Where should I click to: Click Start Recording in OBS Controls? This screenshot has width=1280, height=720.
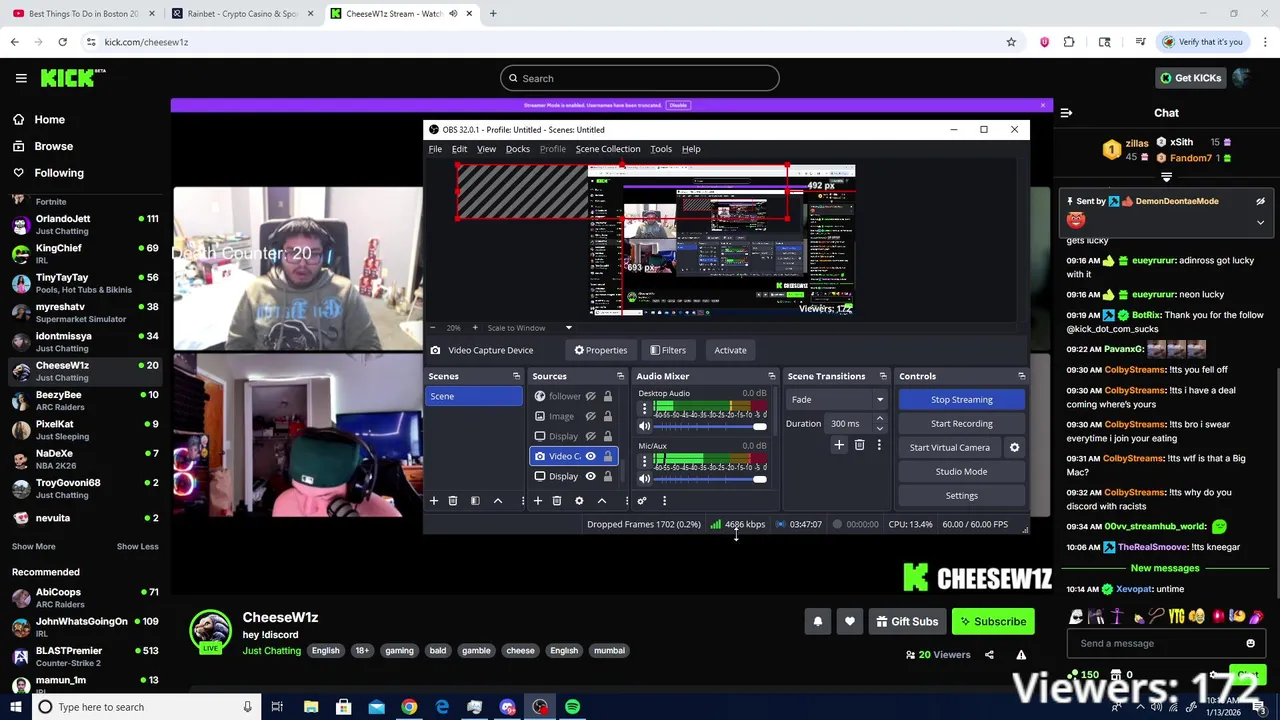pos(961,424)
